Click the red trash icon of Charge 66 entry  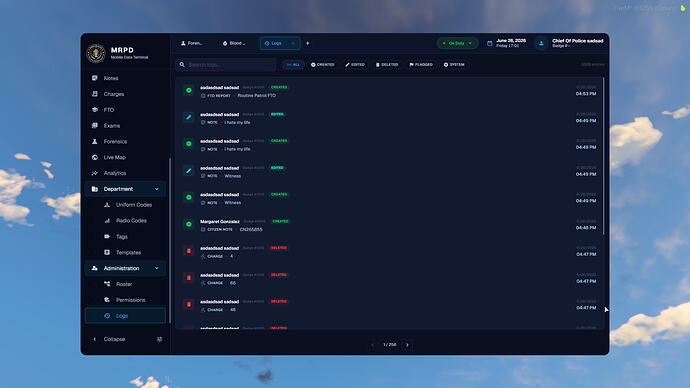pos(189,278)
